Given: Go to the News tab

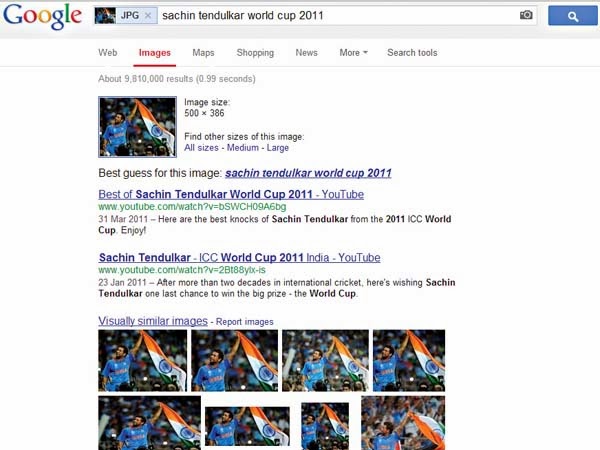Looking at the screenshot, I should pyautogui.click(x=307, y=53).
